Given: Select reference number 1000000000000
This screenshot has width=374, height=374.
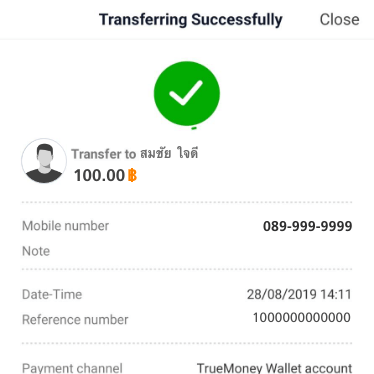Looking at the screenshot, I should (x=301, y=317).
